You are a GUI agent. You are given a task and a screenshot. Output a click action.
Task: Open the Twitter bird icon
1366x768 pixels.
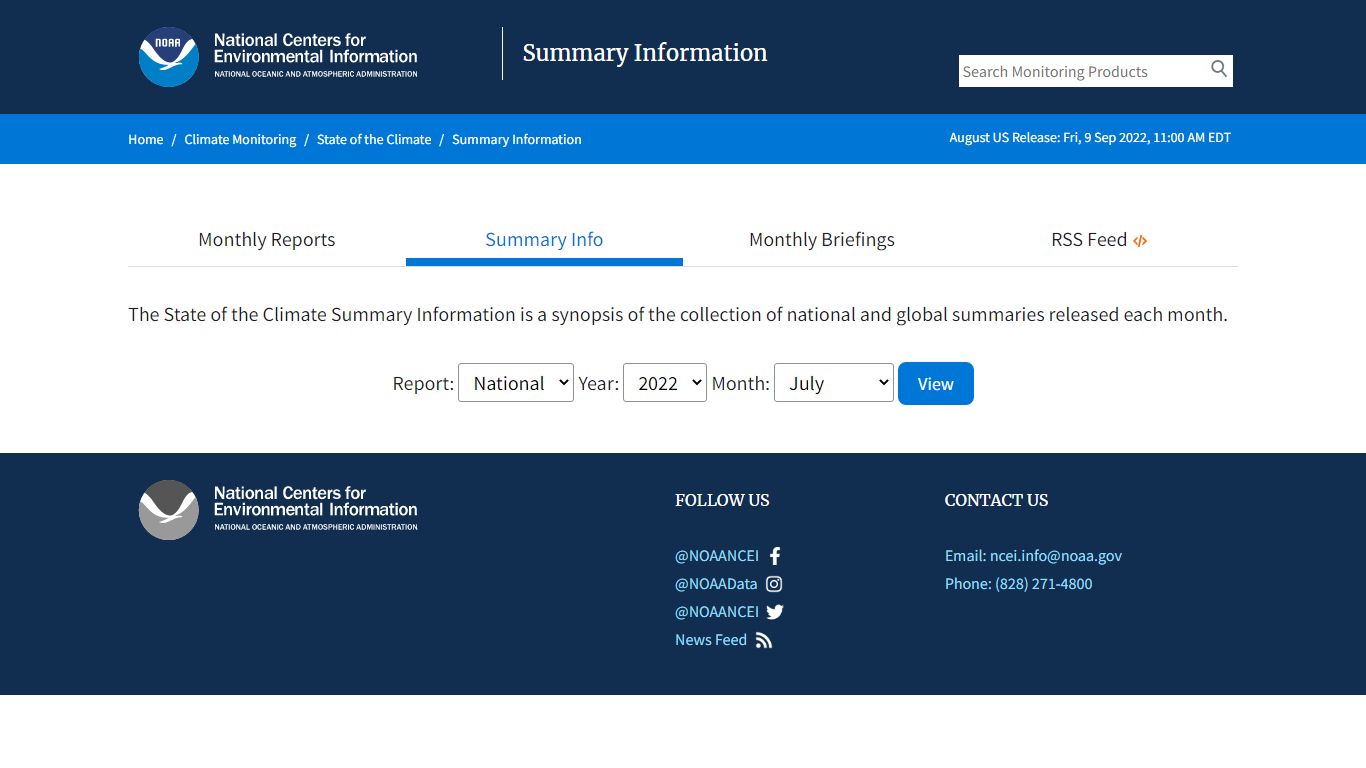point(775,612)
